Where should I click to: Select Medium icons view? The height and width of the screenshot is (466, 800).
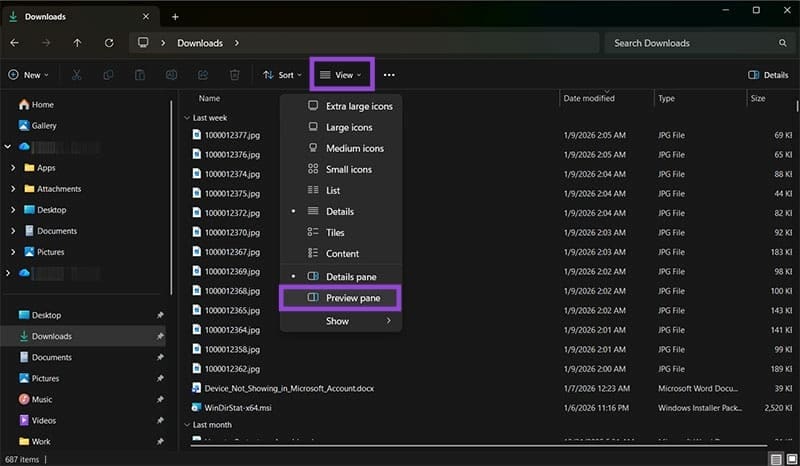click(x=340, y=148)
